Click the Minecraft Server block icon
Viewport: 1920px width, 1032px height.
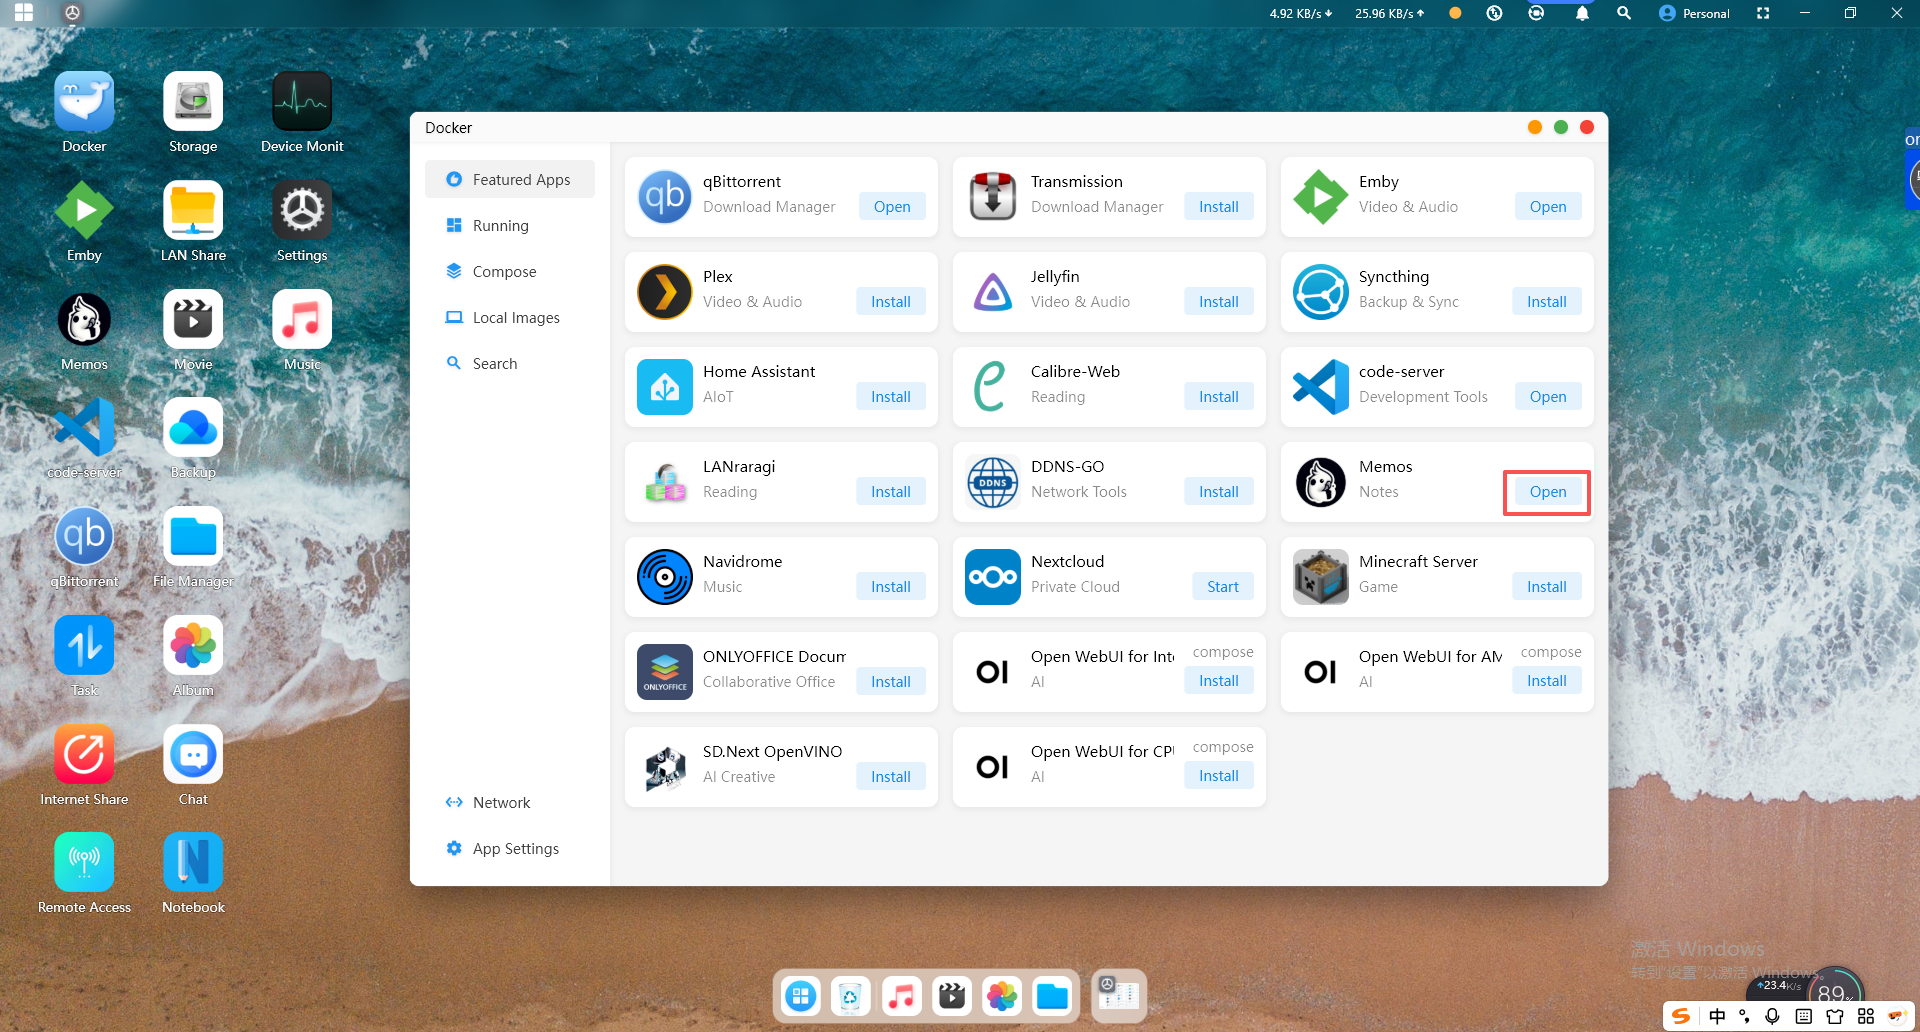[x=1321, y=577]
